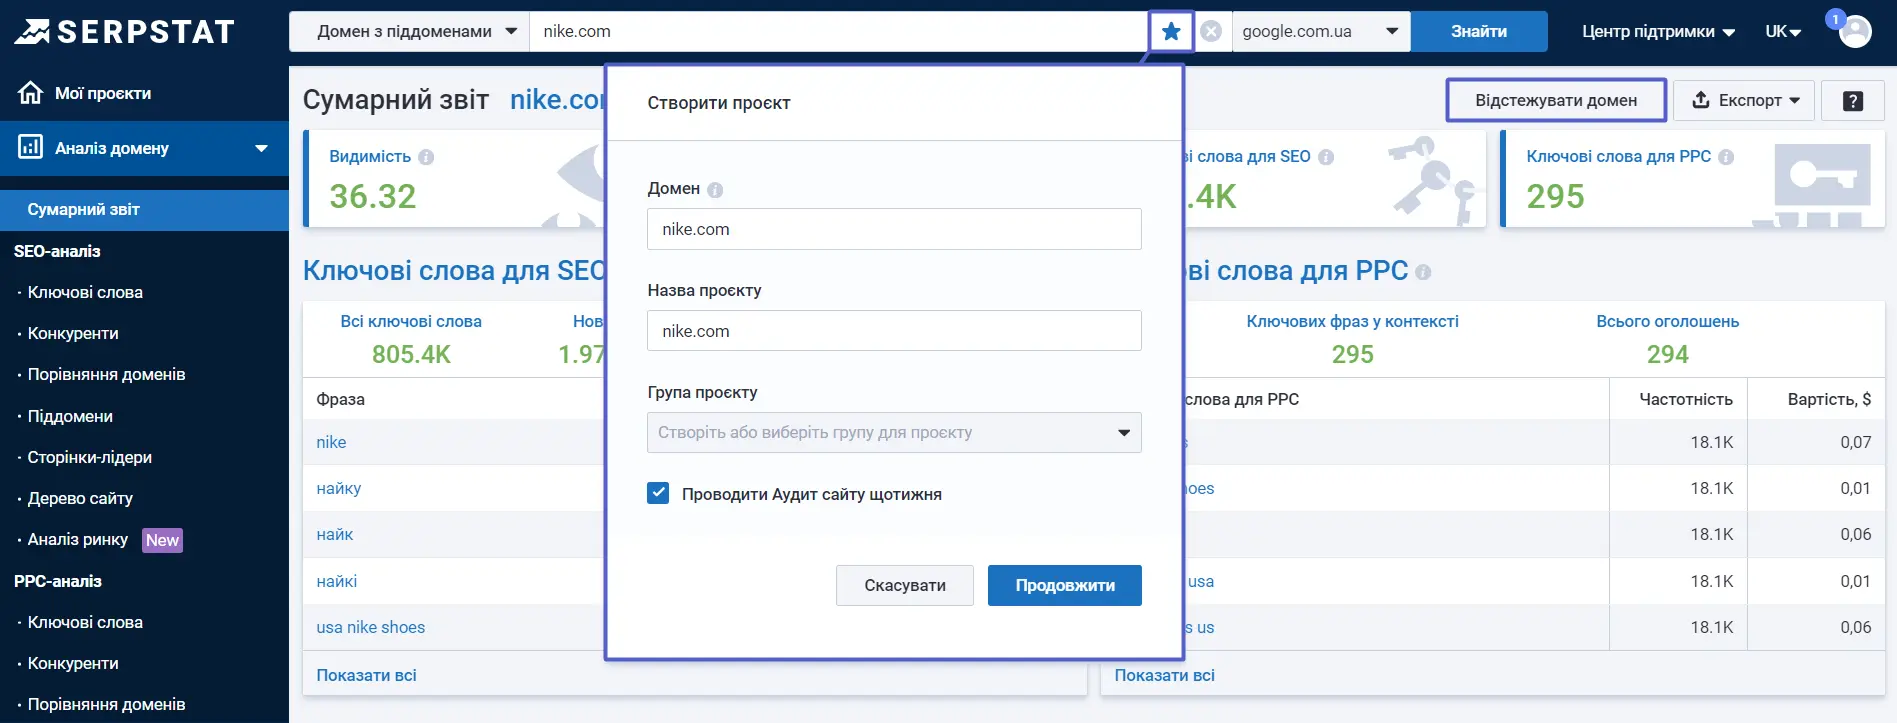Click the Показати всі link under PPC table

click(x=1164, y=676)
